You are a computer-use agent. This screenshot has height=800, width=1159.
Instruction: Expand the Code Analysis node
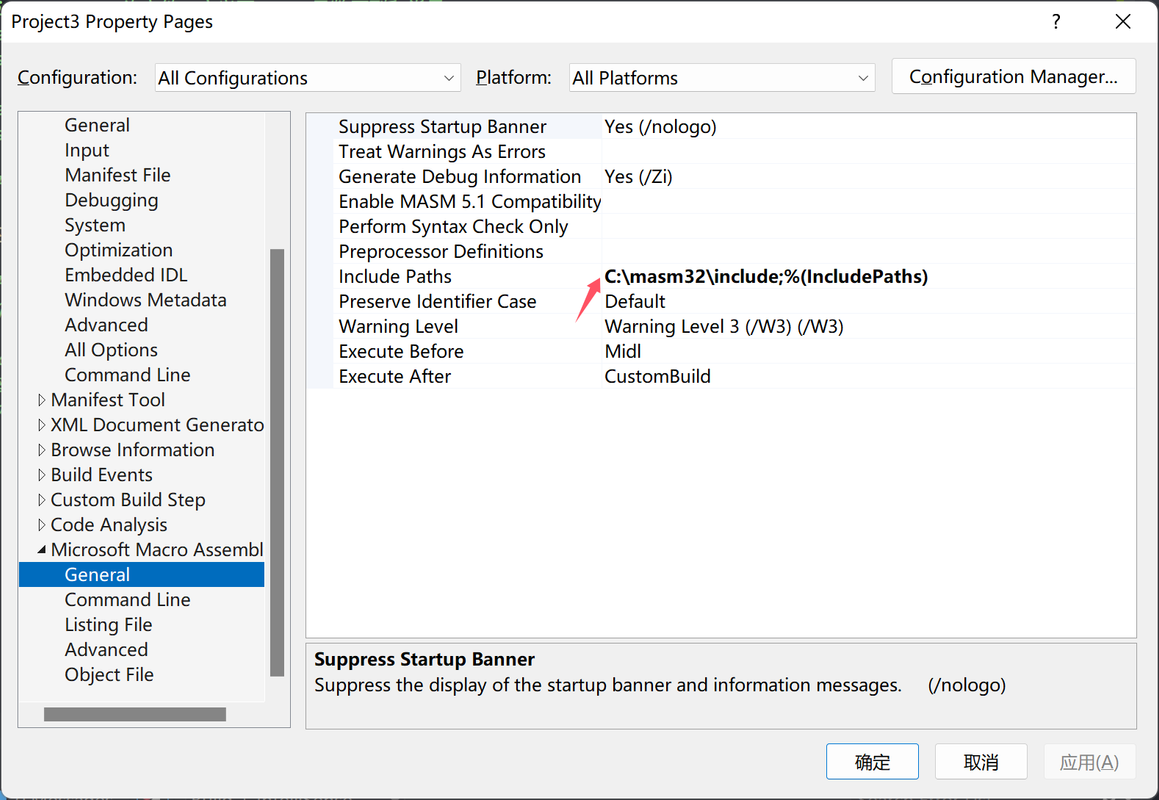tap(41, 525)
